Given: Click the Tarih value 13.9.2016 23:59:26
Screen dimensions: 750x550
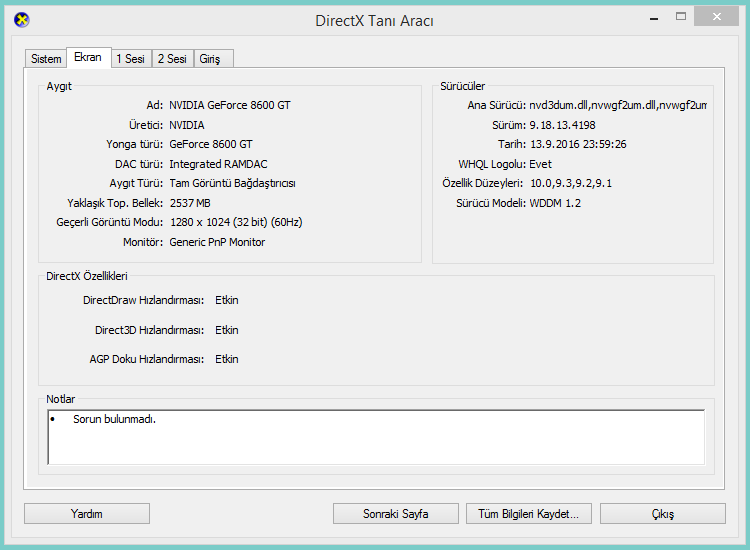Looking at the screenshot, I should coord(578,144).
